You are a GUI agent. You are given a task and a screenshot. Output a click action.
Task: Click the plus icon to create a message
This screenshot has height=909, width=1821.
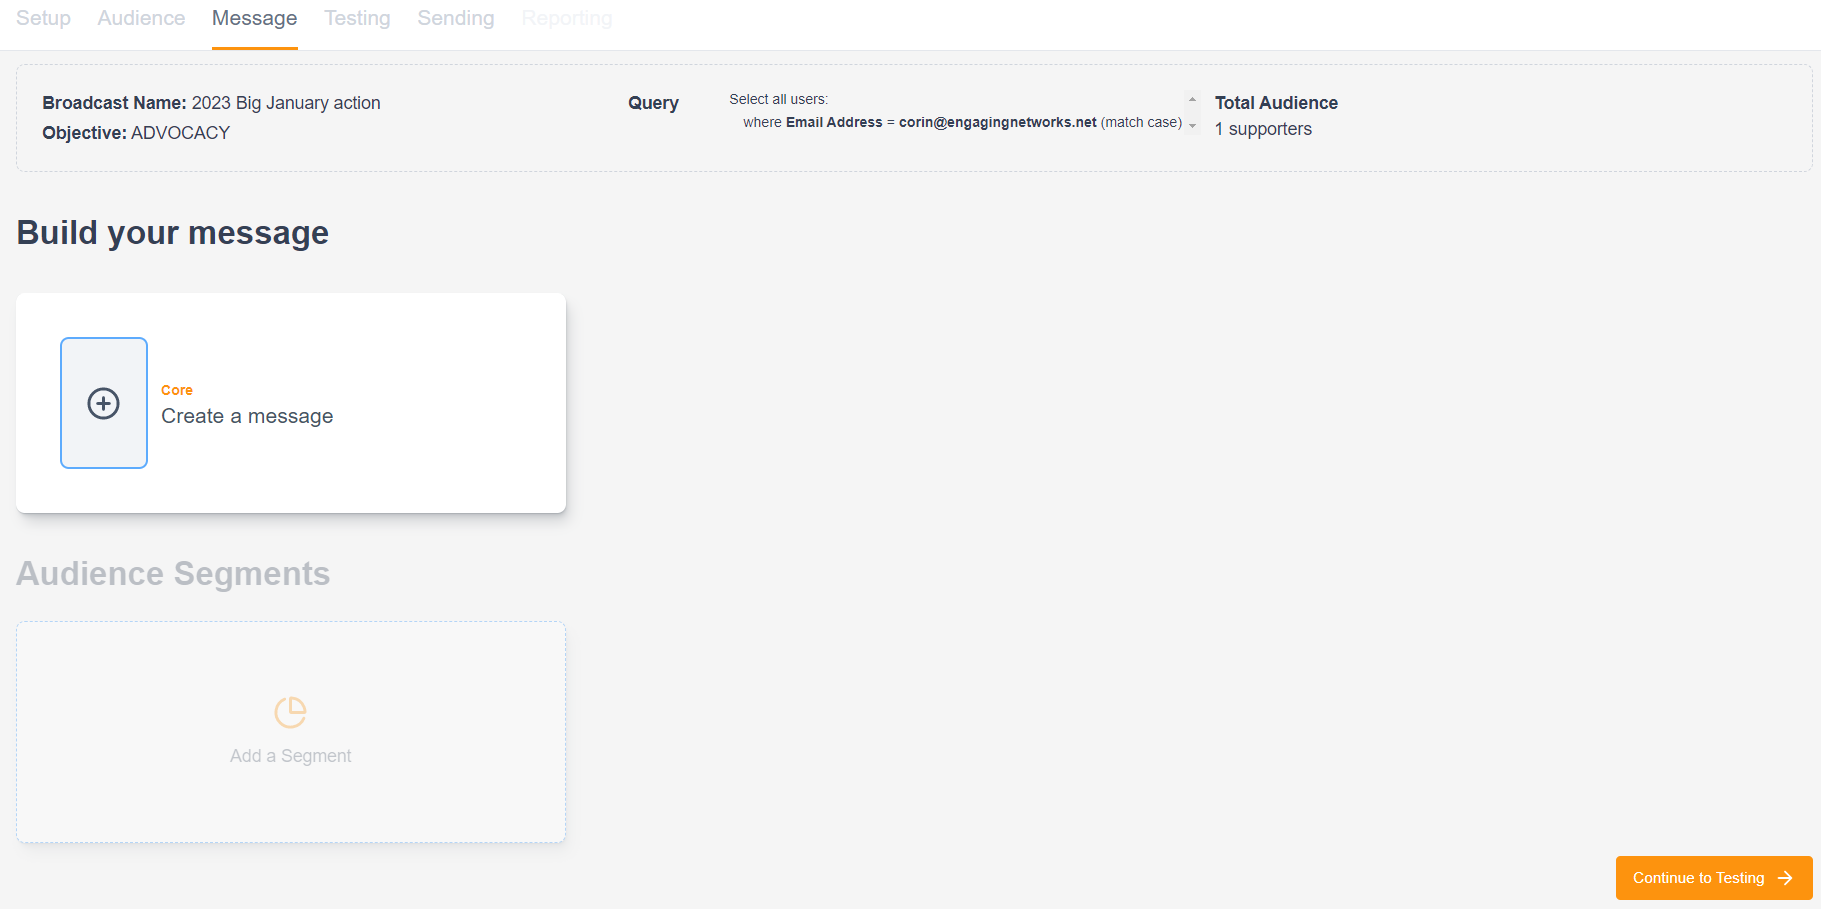coord(104,403)
